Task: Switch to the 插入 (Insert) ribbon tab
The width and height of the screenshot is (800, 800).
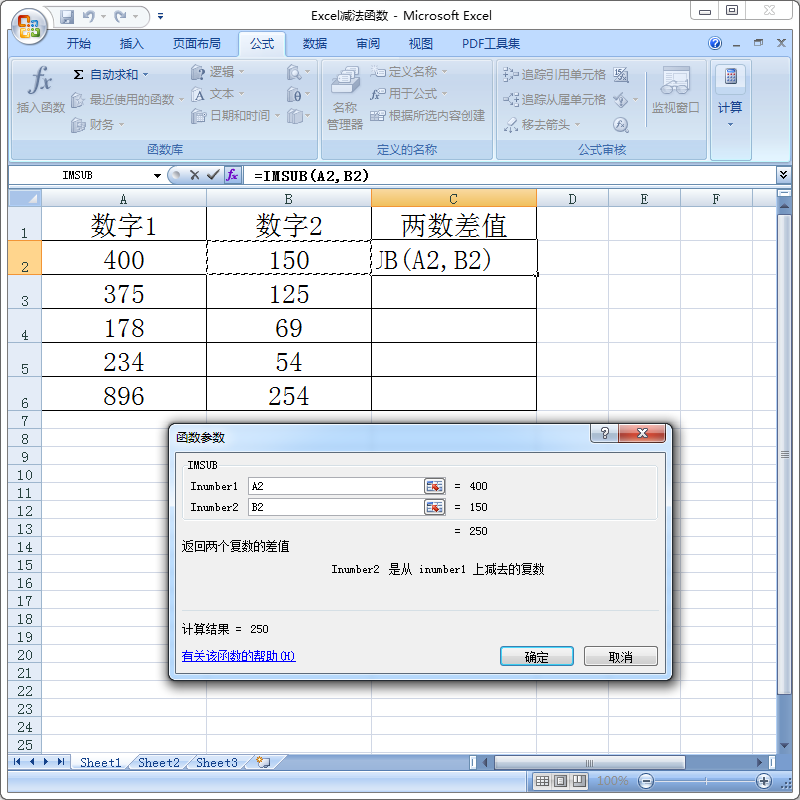Action: click(x=131, y=44)
